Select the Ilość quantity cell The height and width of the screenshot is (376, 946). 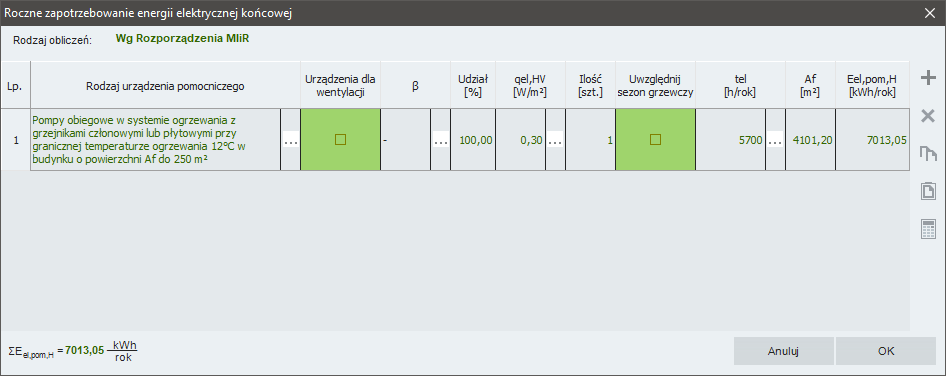[x=591, y=140]
